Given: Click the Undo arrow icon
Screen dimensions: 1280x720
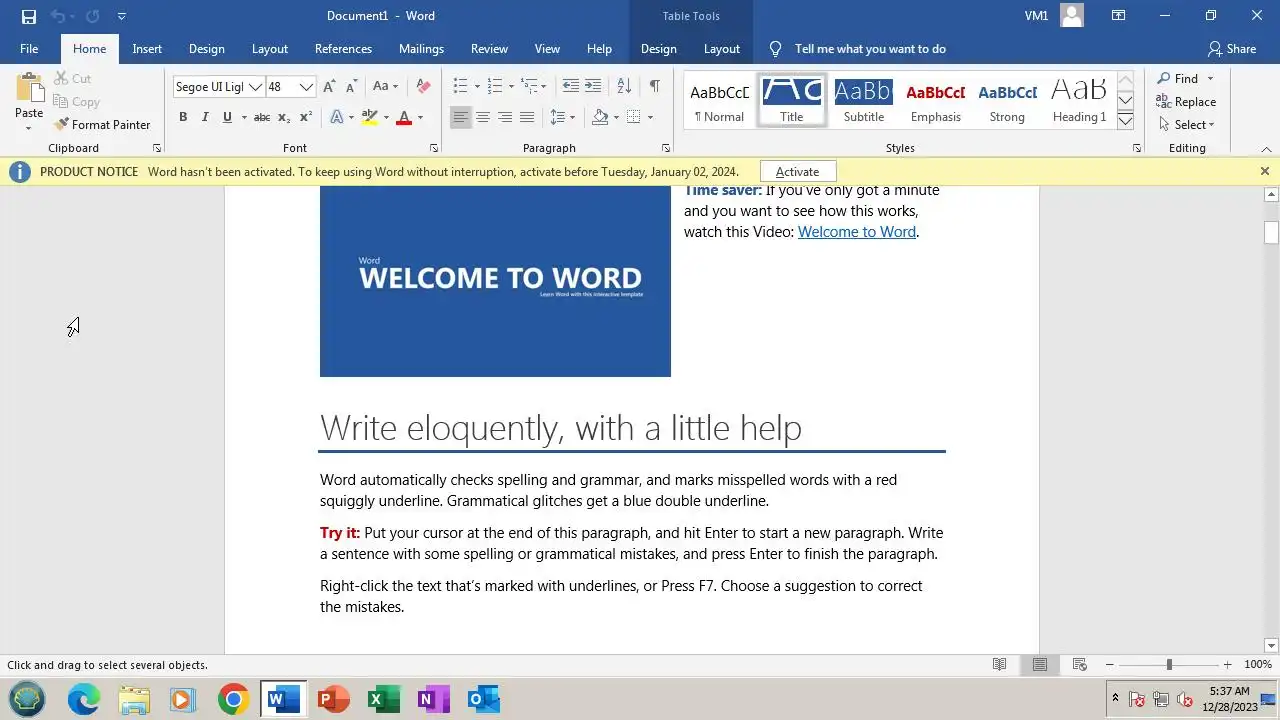Looking at the screenshot, I should (x=58, y=16).
